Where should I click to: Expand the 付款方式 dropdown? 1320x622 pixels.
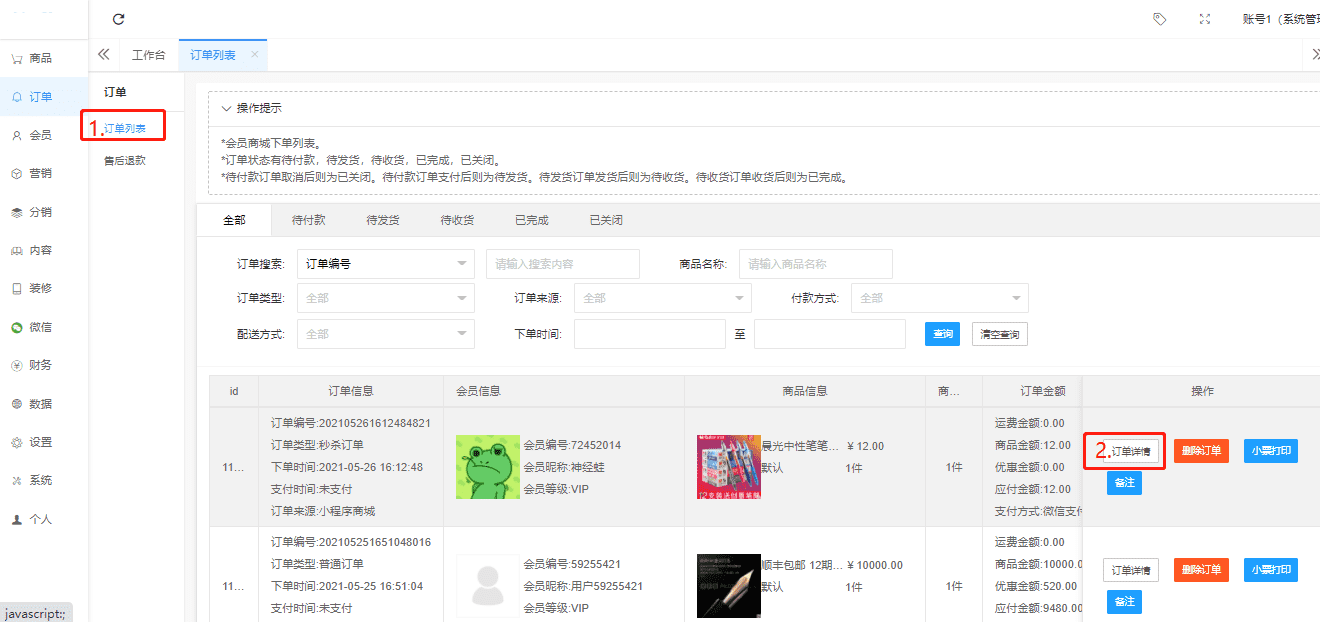point(939,298)
